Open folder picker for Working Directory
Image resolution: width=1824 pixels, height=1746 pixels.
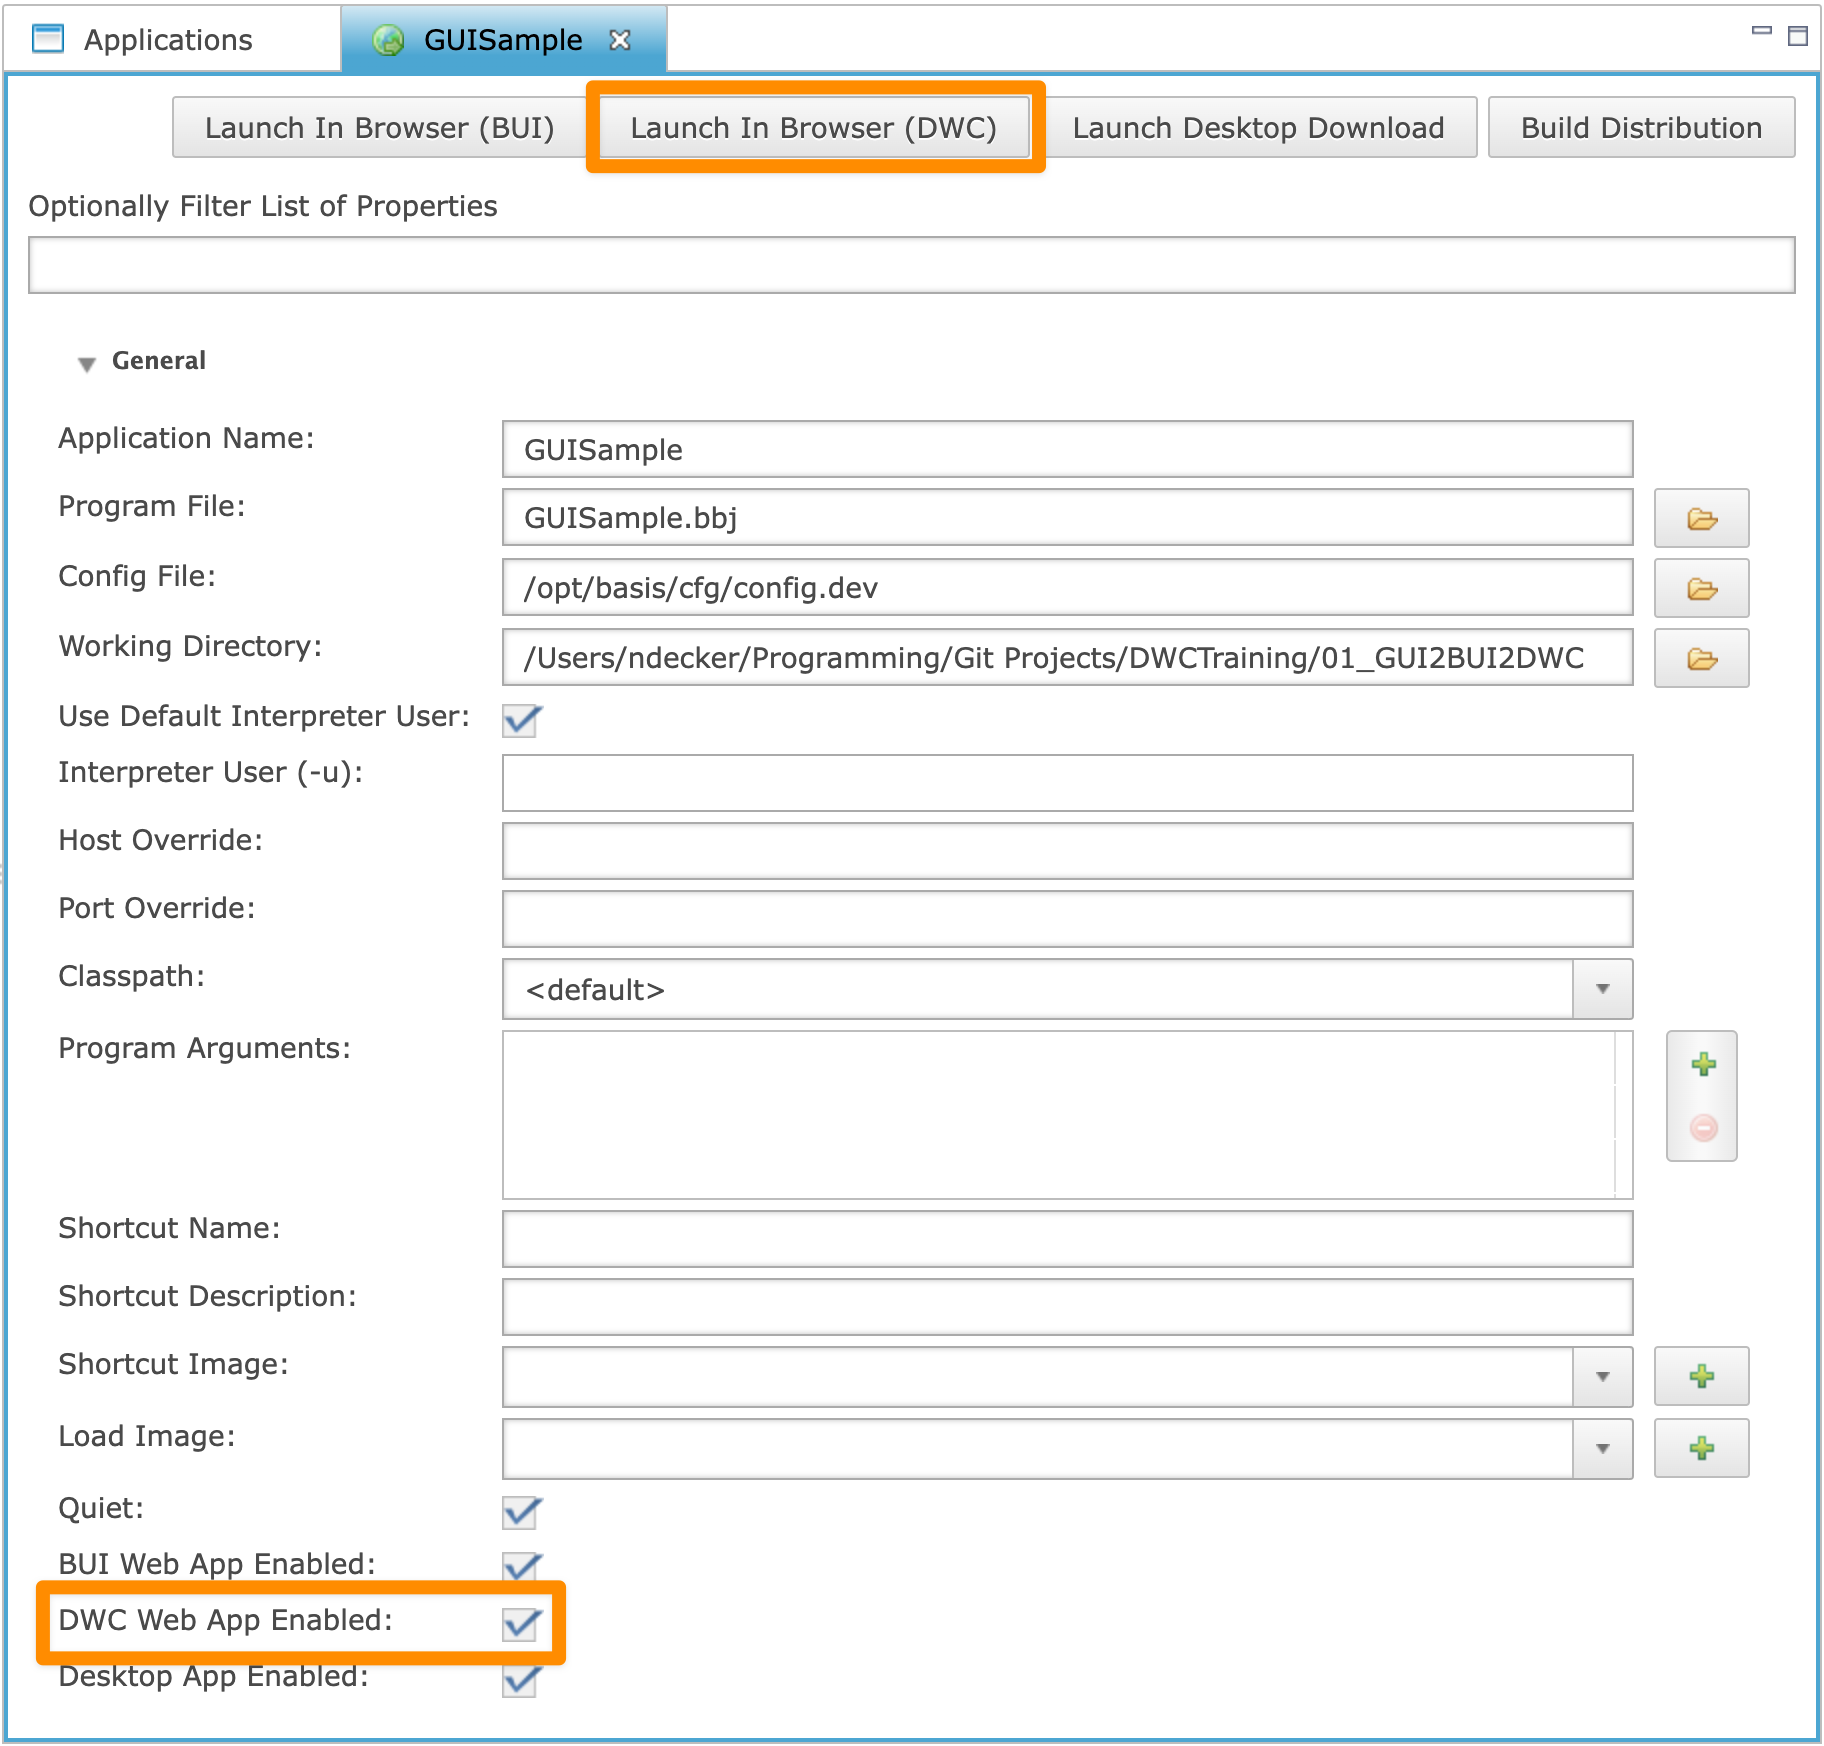tap(1700, 658)
